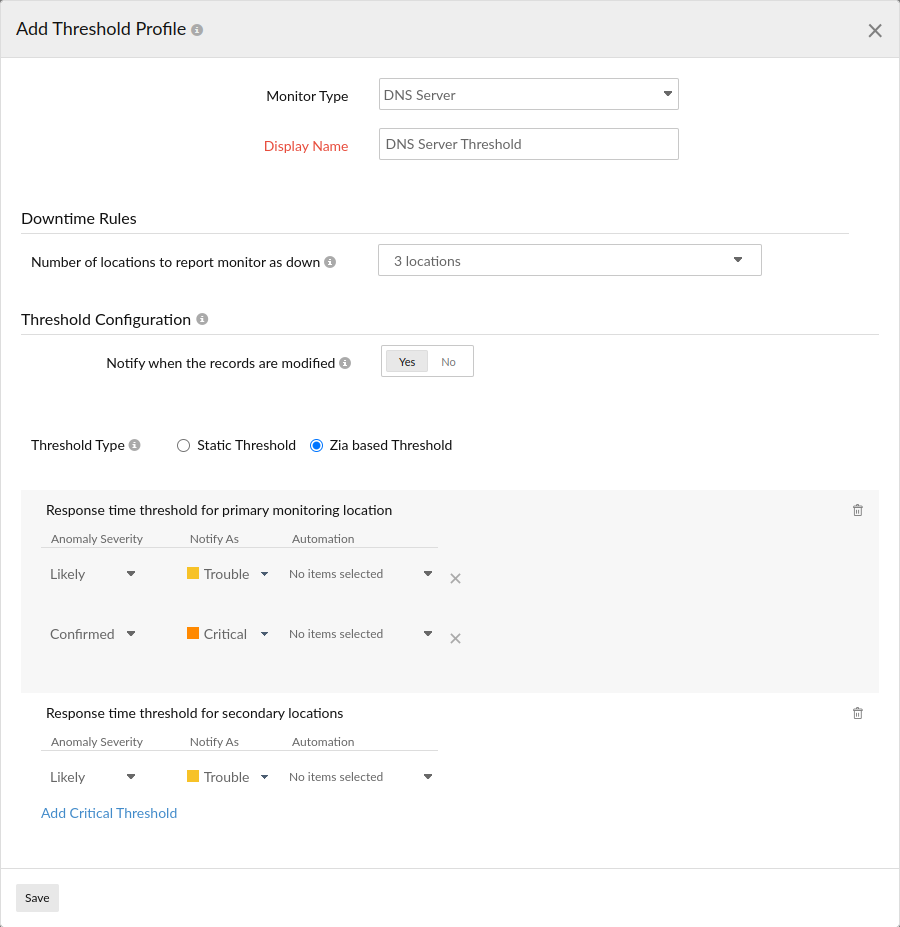900x927 pixels.
Task: Delete secondary locations threshold with trash icon
Action: [857, 713]
